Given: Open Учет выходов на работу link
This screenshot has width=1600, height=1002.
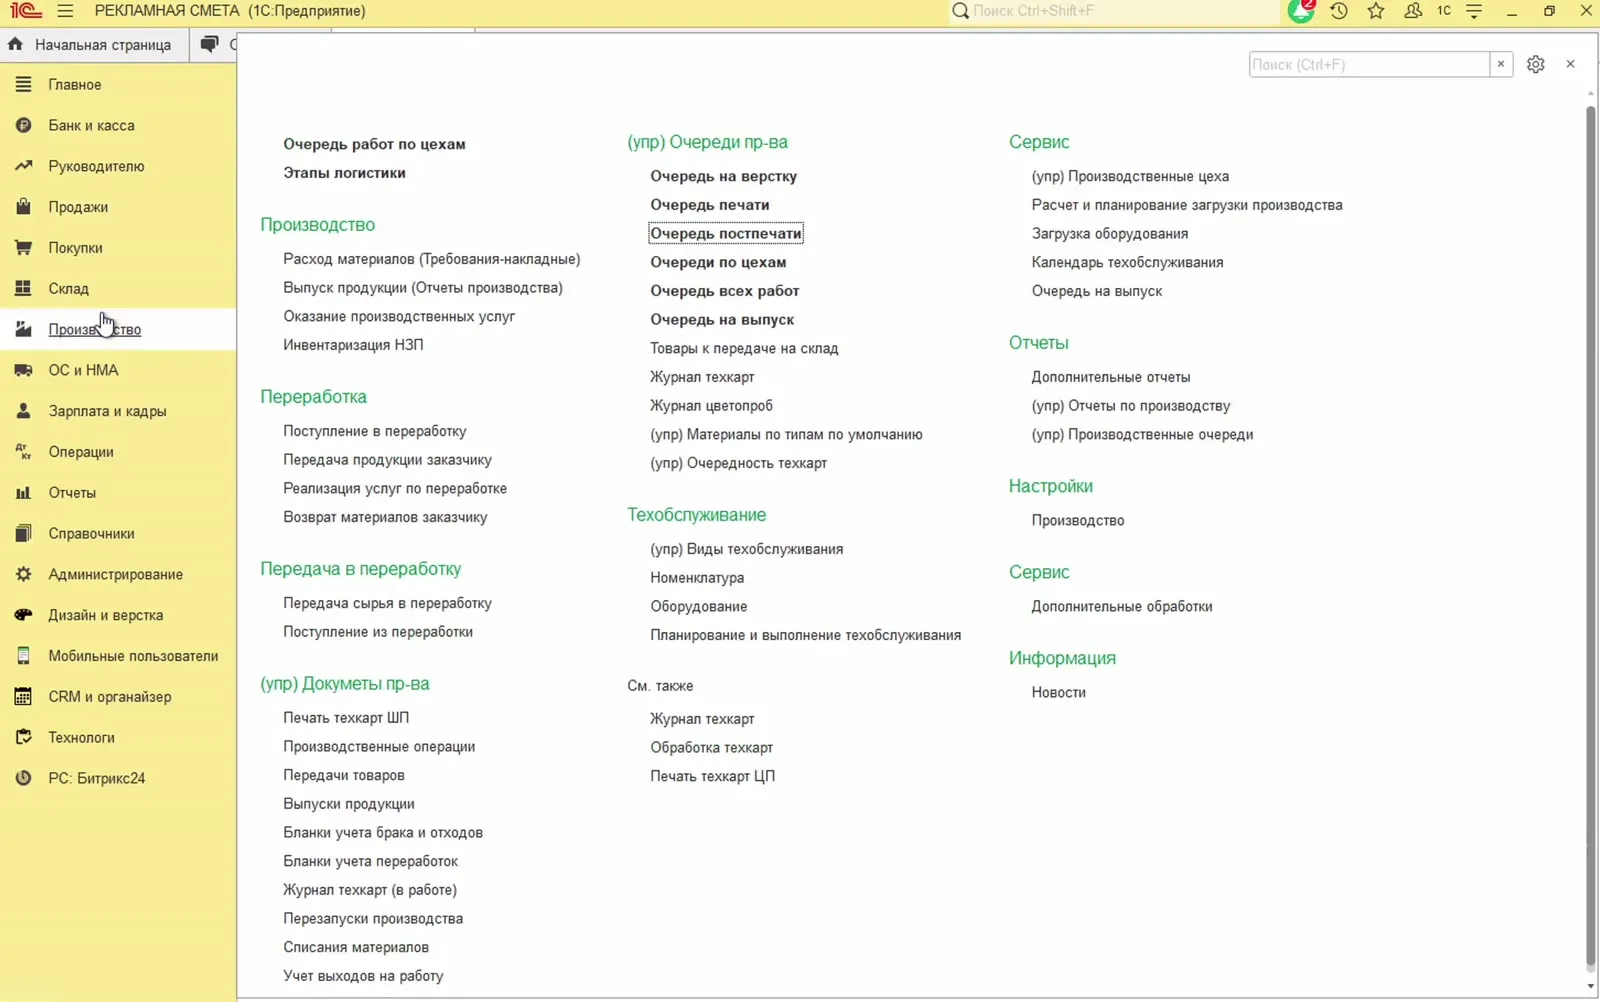Looking at the screenshot, I should tap(363, 976).
